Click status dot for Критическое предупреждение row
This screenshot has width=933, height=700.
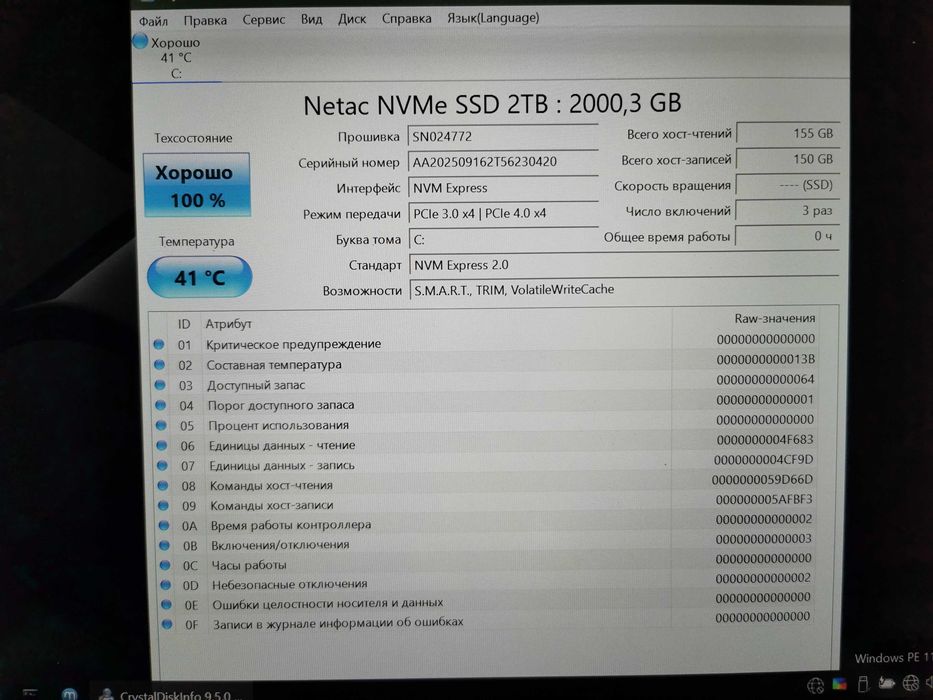158,344
